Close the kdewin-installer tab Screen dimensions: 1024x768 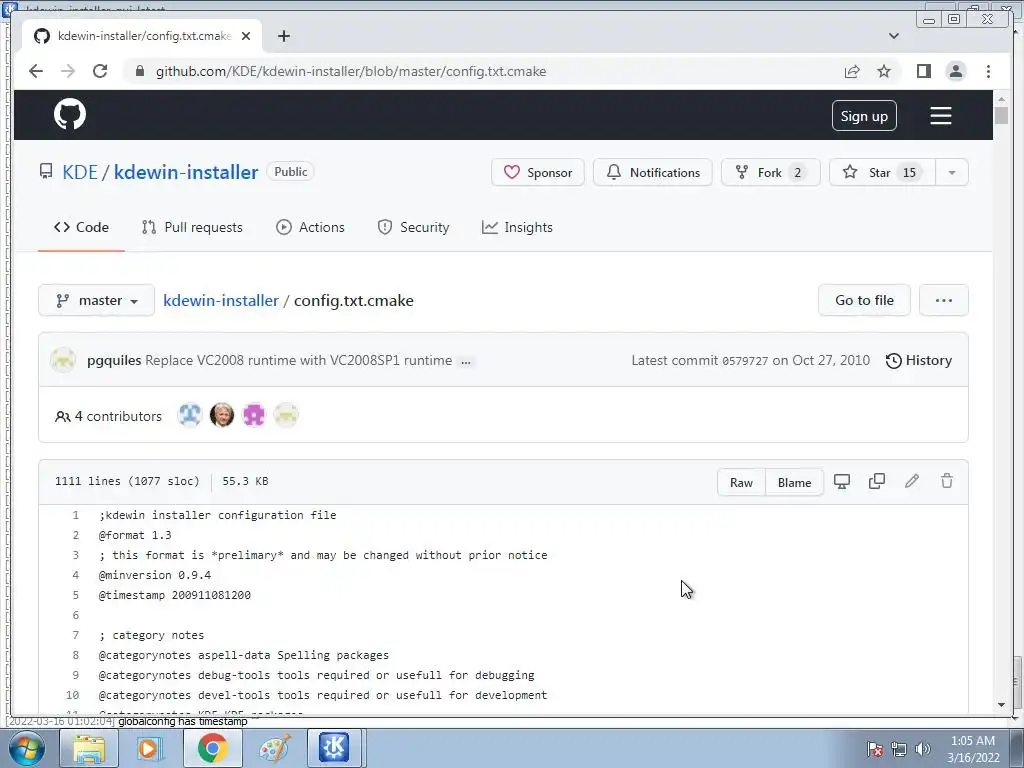coord(246,36)
